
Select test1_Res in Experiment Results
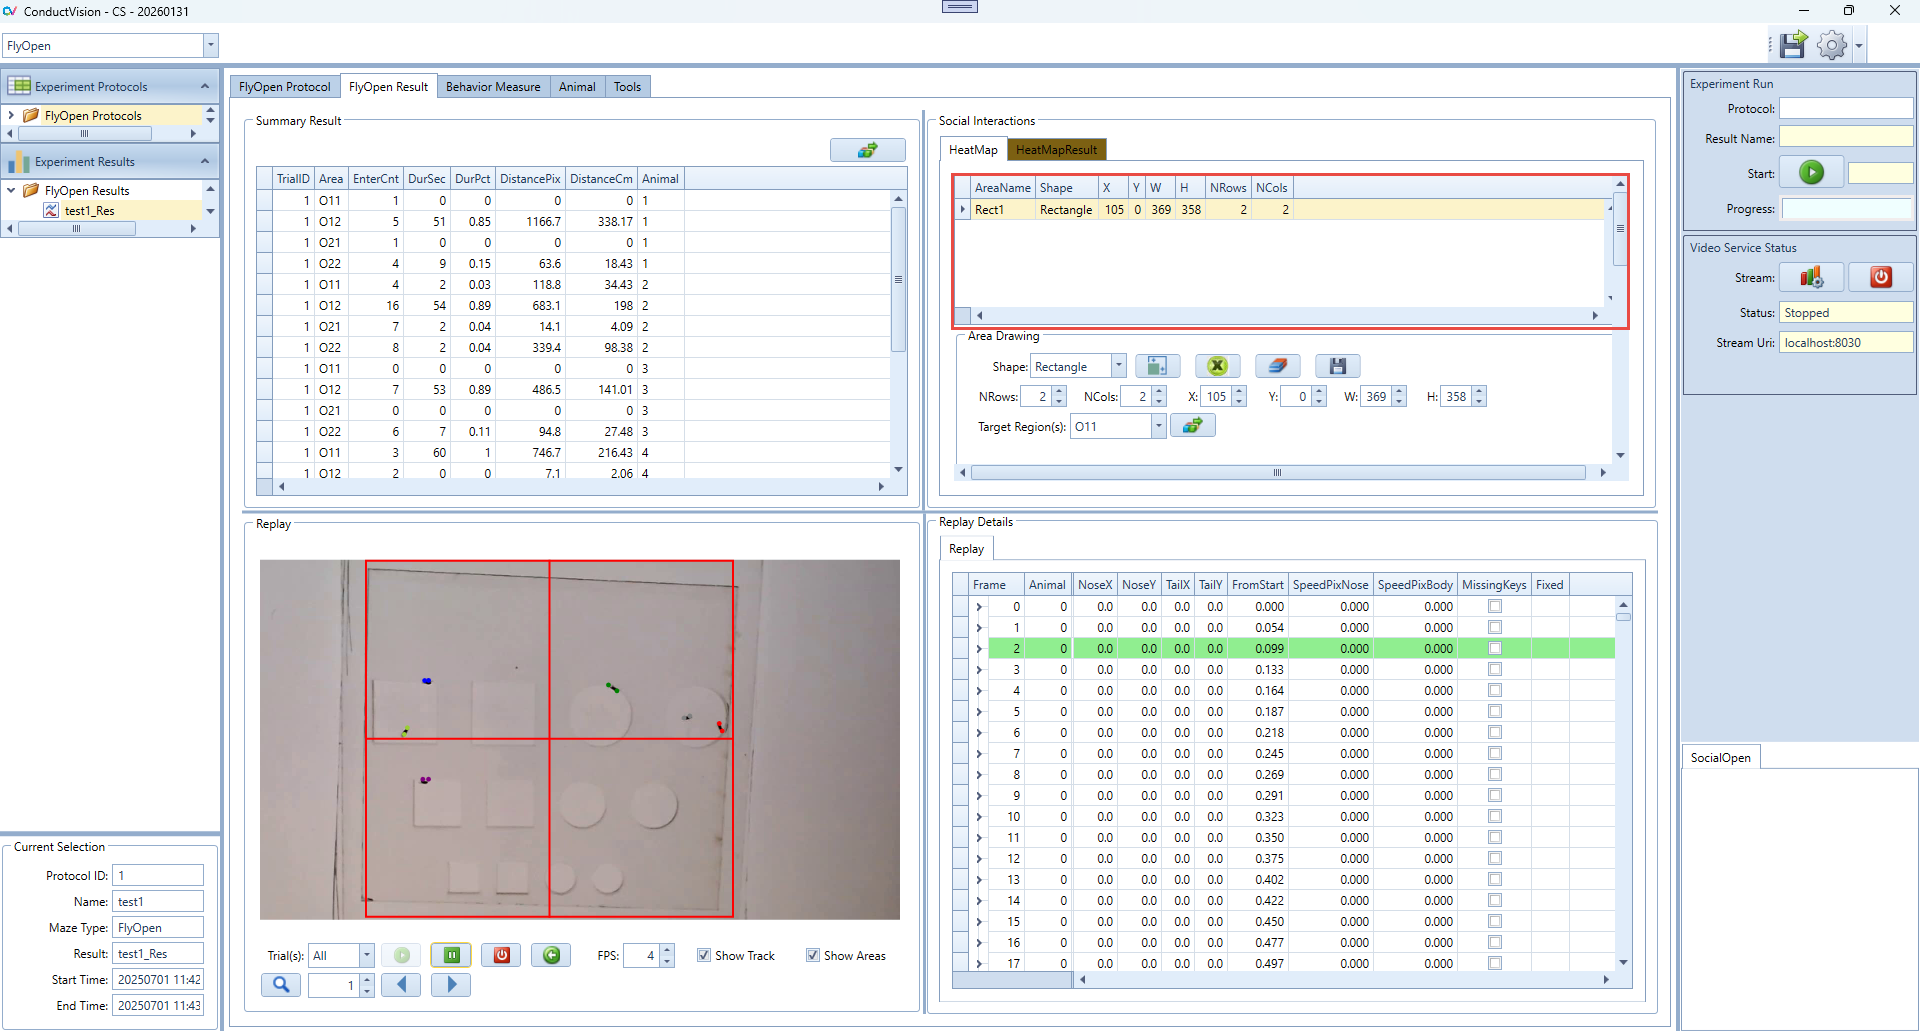(x=89, y=211)
